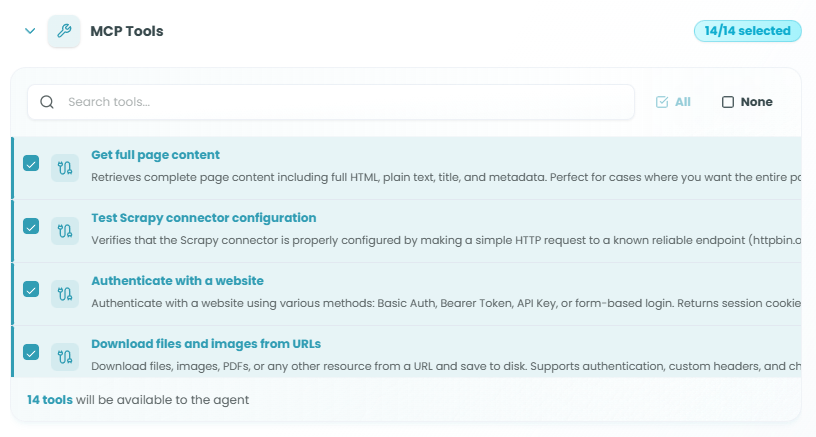Click the connector icon beside Test Scrapy connector configuration
This screenshot has height=437, width=816.
click(65, 231)
